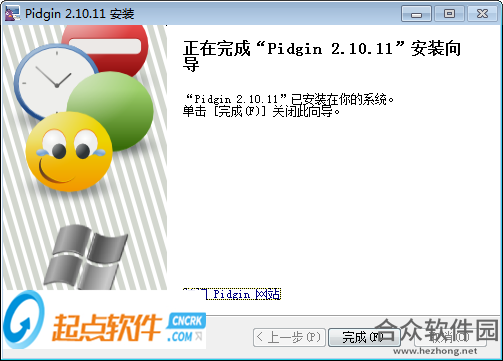Click the green available status bubble
503x361 pixels.
[x=111, y=110]
